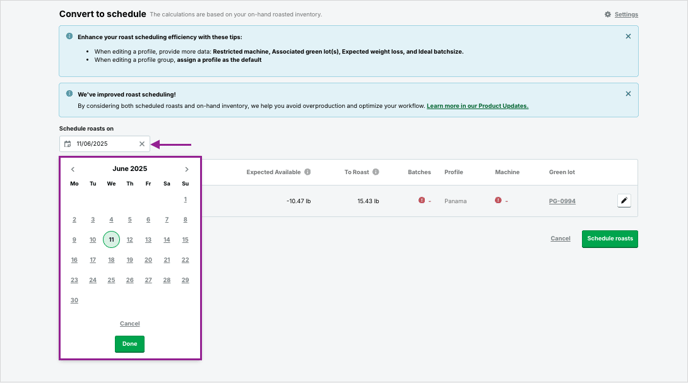Choose June 7 on the calendar
This screenshot has height=383, width=688.
[x=167, y=220]
